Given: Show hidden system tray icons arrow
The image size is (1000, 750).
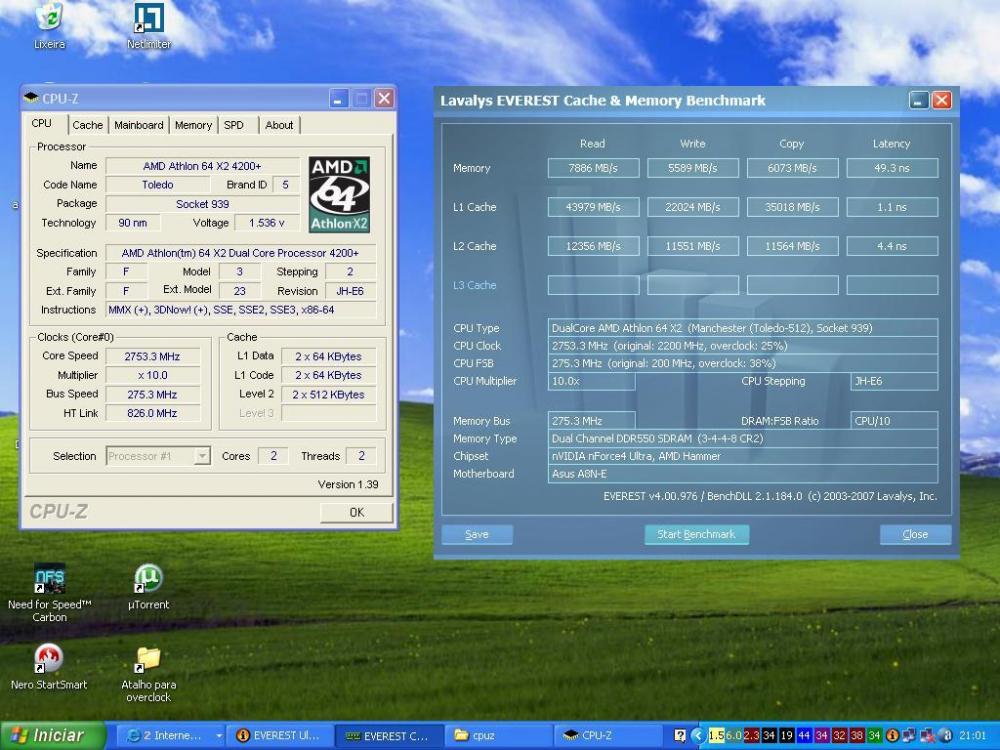Looking at the screenshot, I should (697, 736).
